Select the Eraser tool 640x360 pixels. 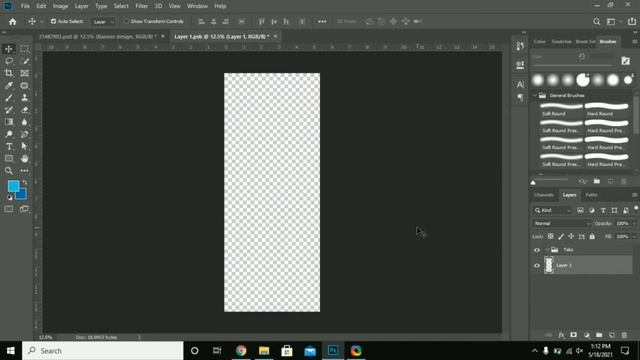click(x=24, y=110)
